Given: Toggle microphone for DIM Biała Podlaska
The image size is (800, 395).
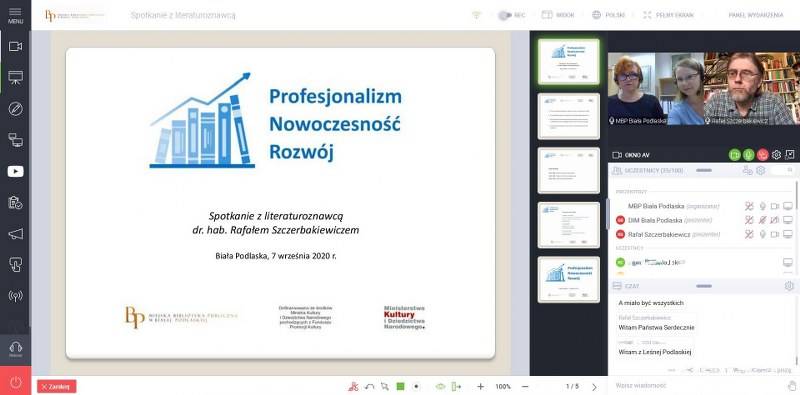Looking at the screenshot, I should 762,220.
